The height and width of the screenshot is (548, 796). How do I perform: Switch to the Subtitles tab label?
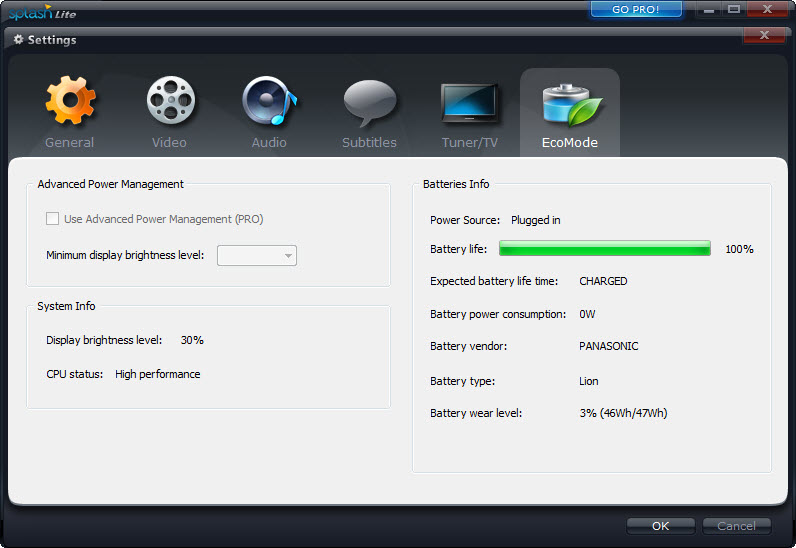(369, 142)
